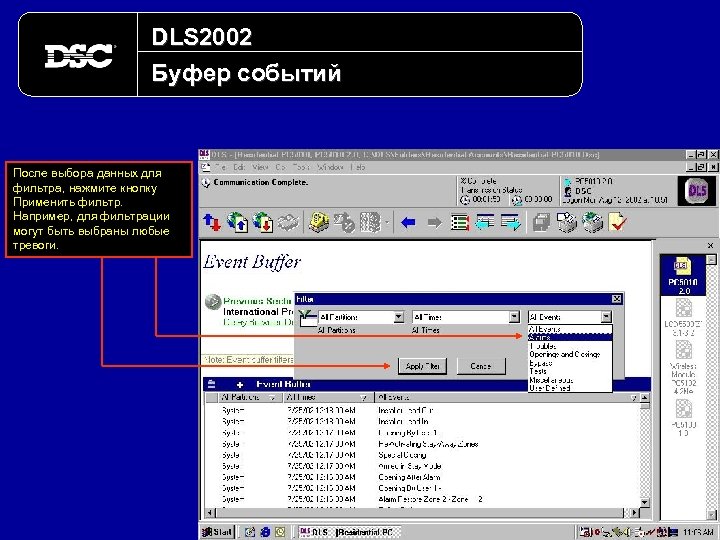
Task: Click the filter funnel icon in Filter dialog
Action: 306,317
